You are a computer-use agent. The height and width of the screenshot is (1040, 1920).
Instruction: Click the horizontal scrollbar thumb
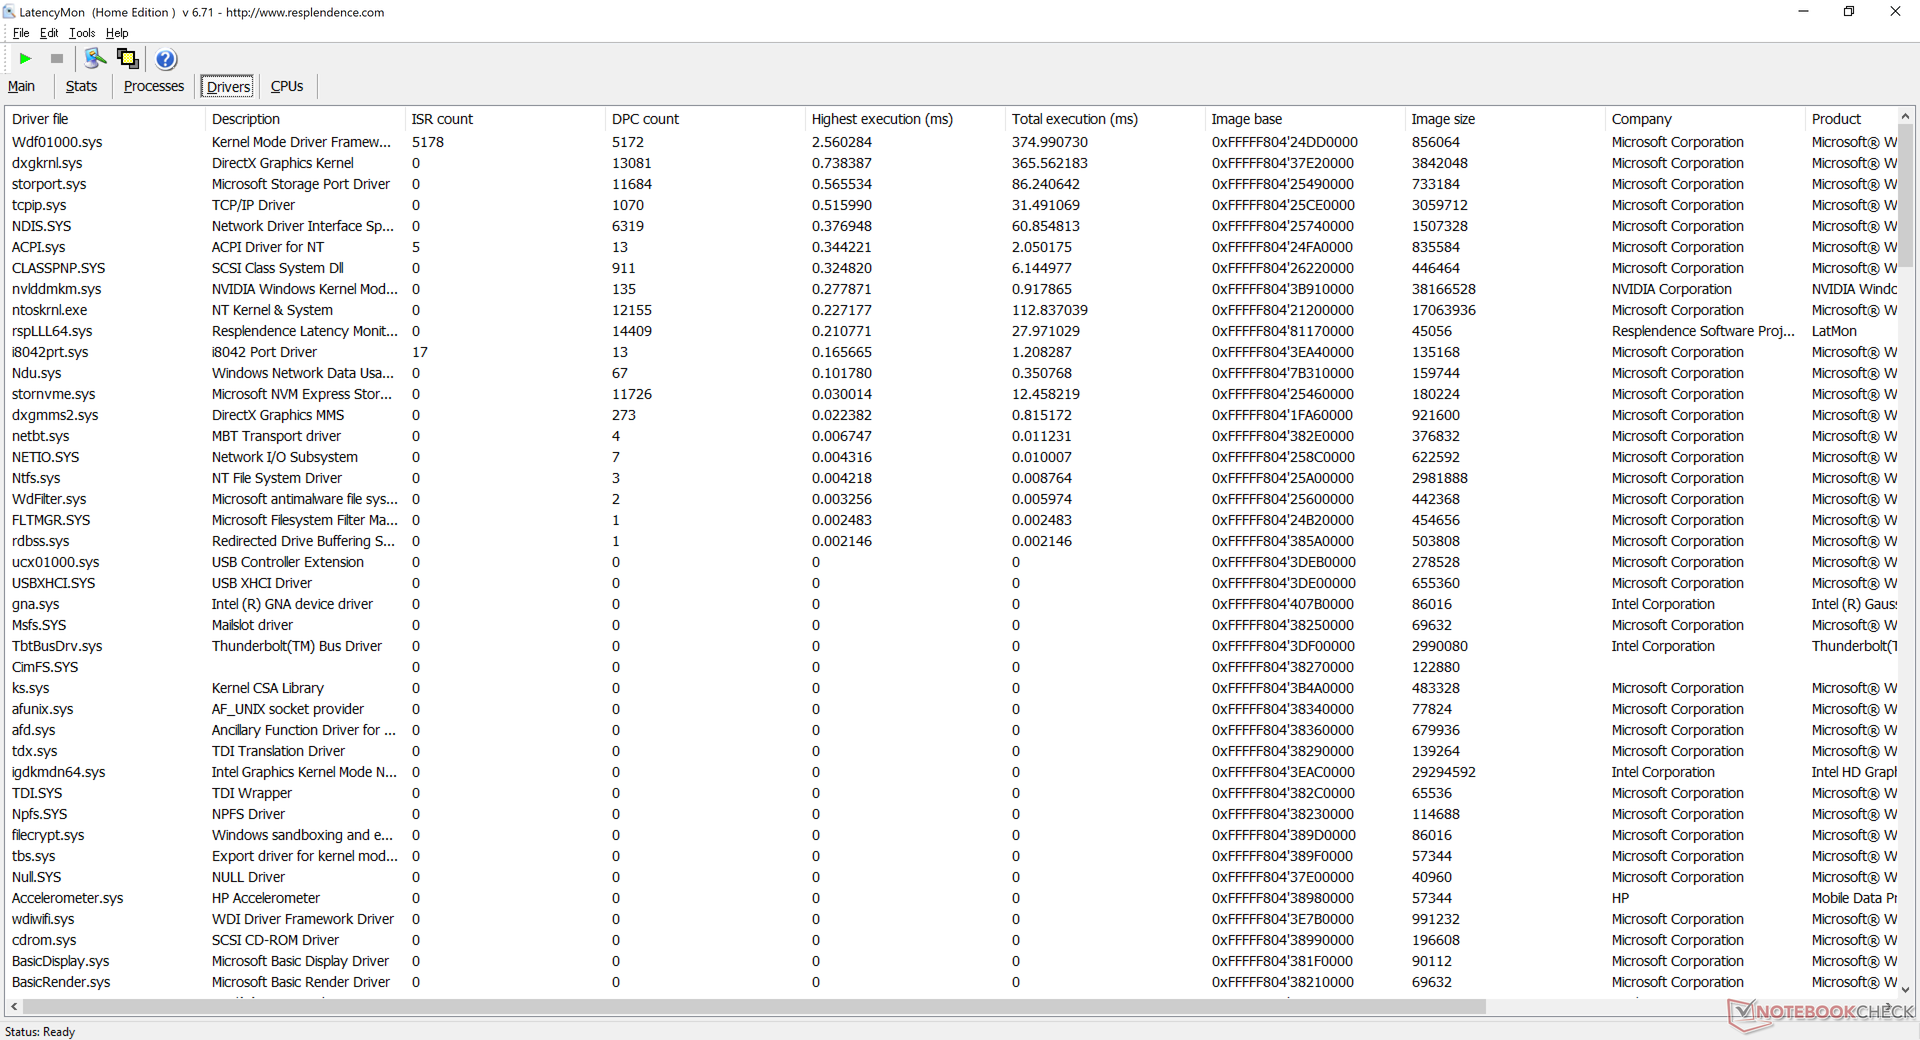point(754,1006)
